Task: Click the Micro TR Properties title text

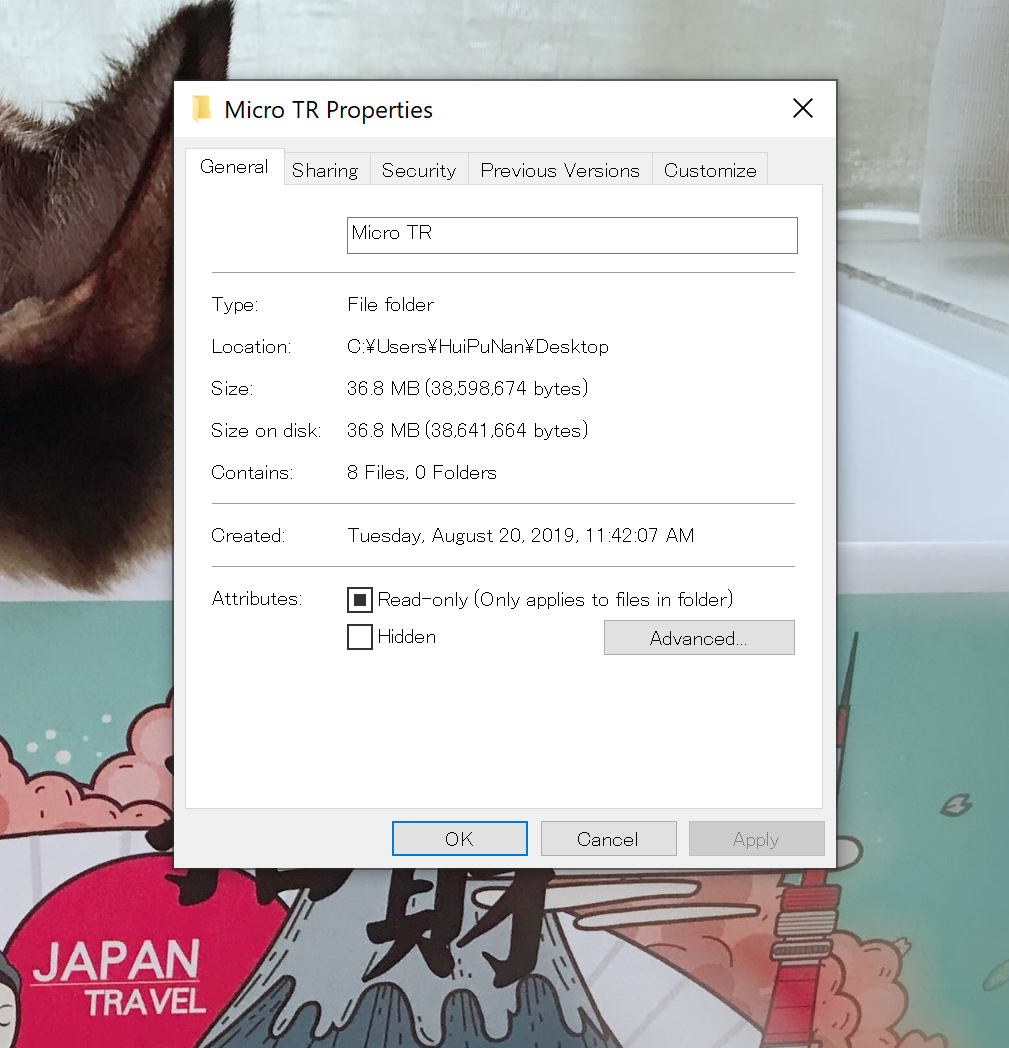Action: (329, 110)
